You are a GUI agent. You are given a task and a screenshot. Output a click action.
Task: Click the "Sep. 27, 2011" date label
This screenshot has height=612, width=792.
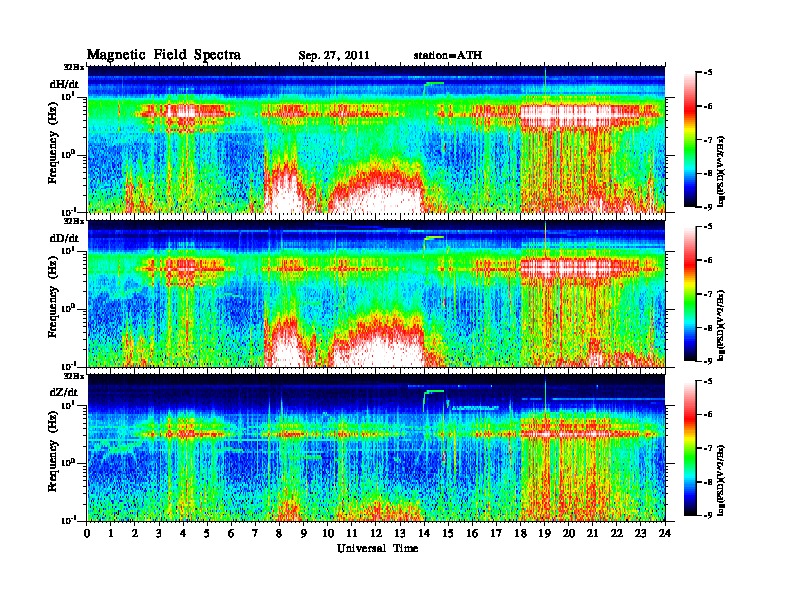point(334,56)
